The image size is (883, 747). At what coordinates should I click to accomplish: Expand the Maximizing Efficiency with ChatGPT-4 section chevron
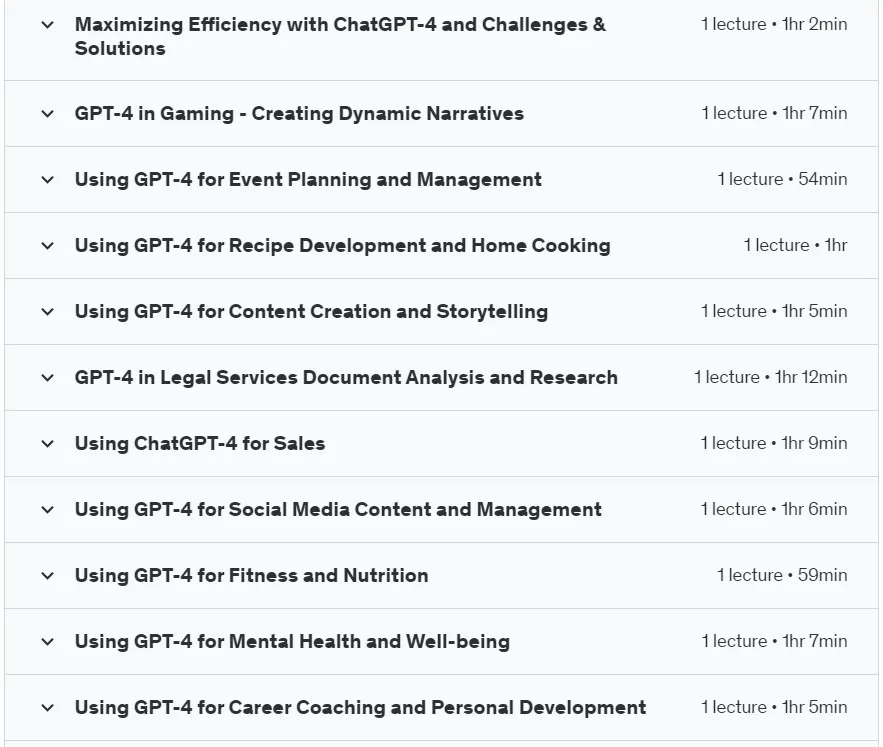point(48,25)
